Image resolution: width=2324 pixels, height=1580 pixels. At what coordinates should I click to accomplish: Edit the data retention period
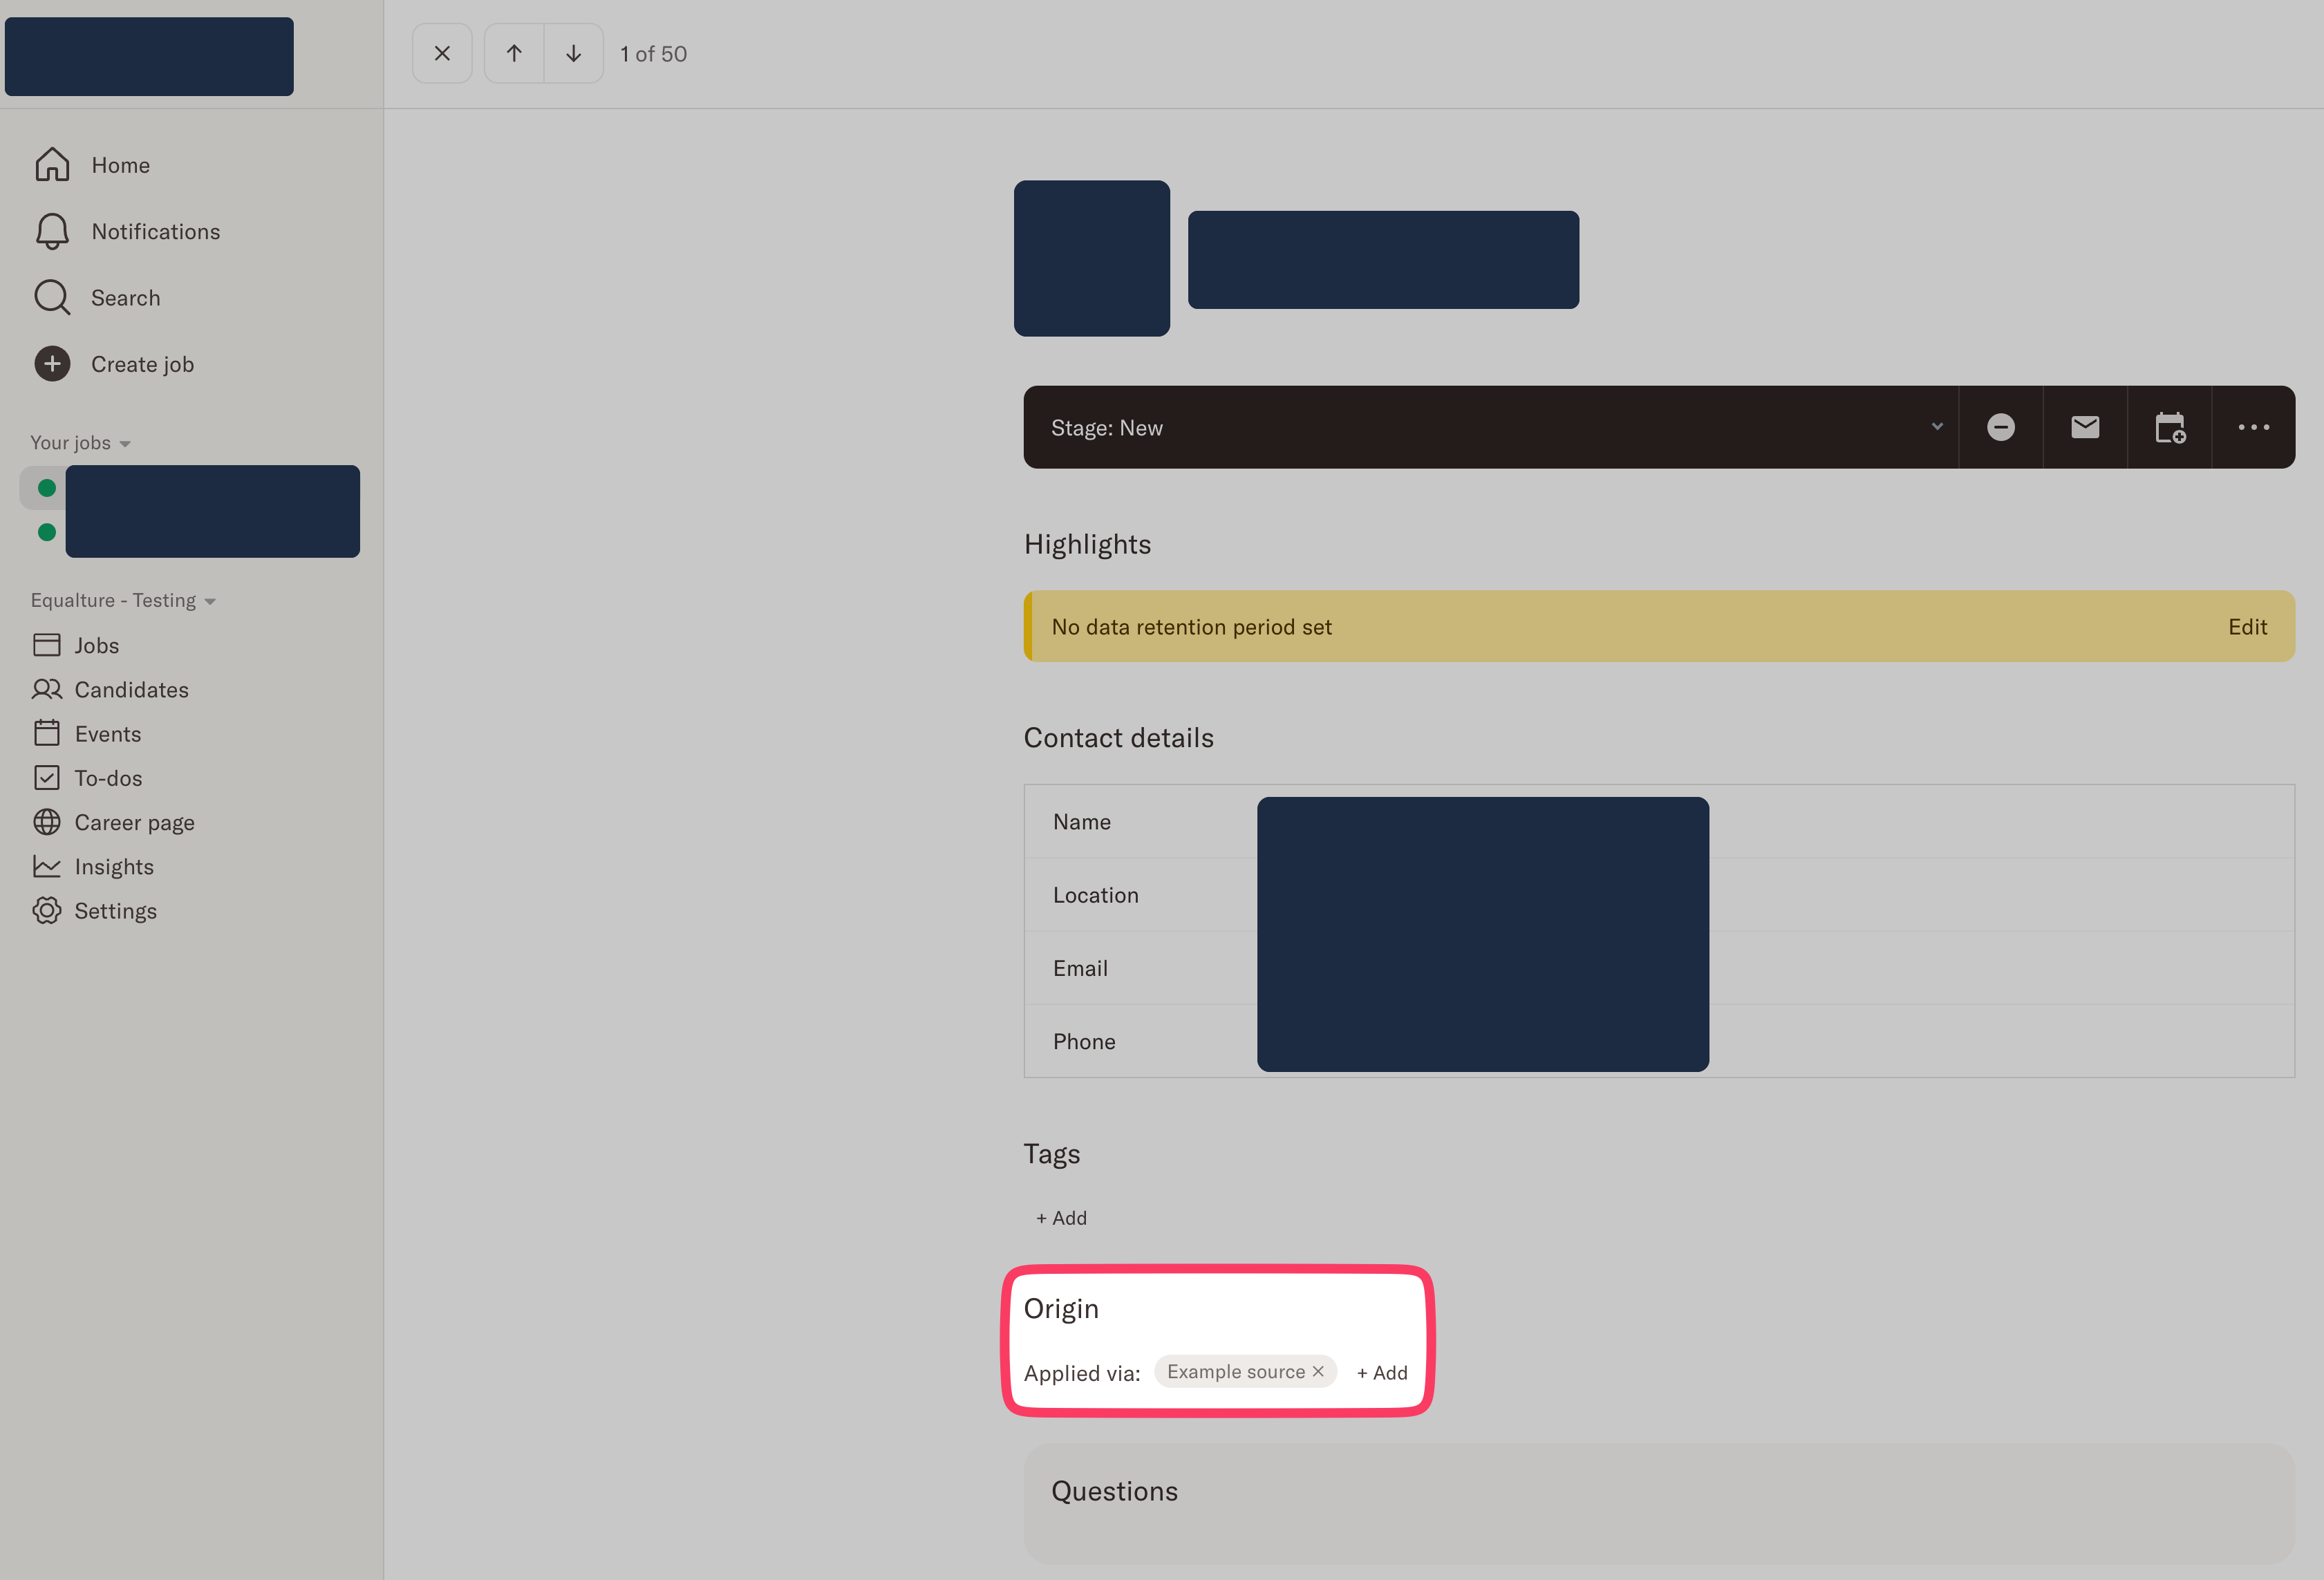(x=2247, y=627)
